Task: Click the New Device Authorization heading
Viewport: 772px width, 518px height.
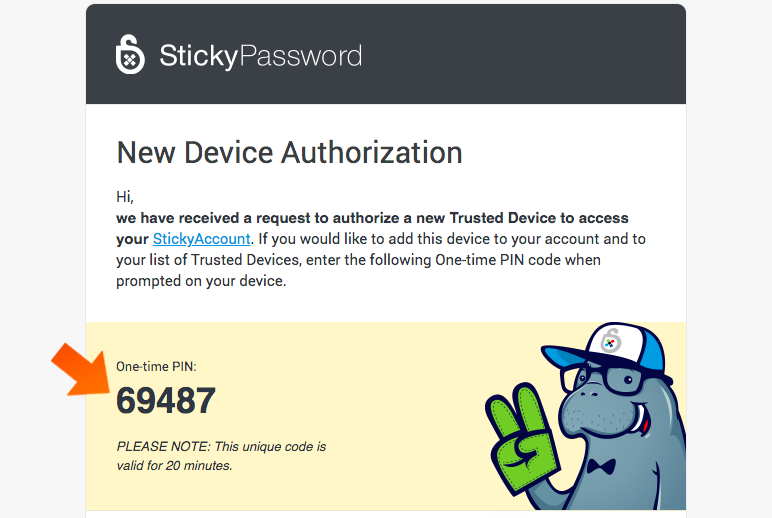Action: (x=290, y=153)
